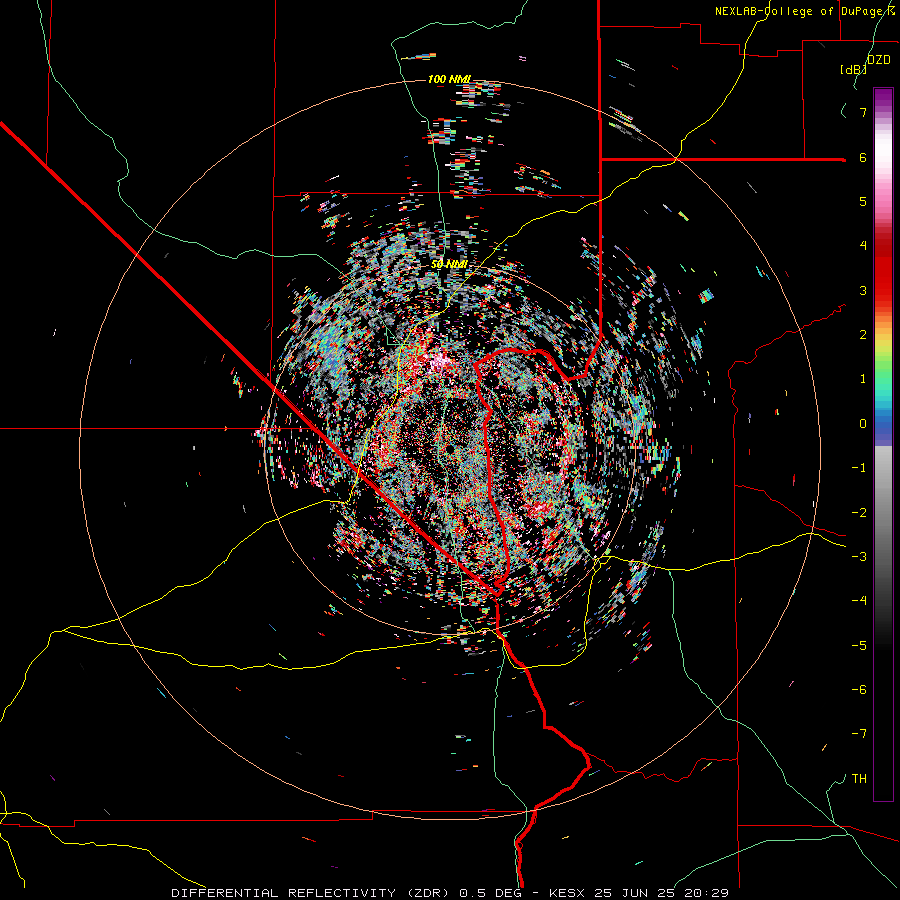The image size is (900, 900).
Task: Select the -4 dB scale value
Action: [x=859, y=600]
